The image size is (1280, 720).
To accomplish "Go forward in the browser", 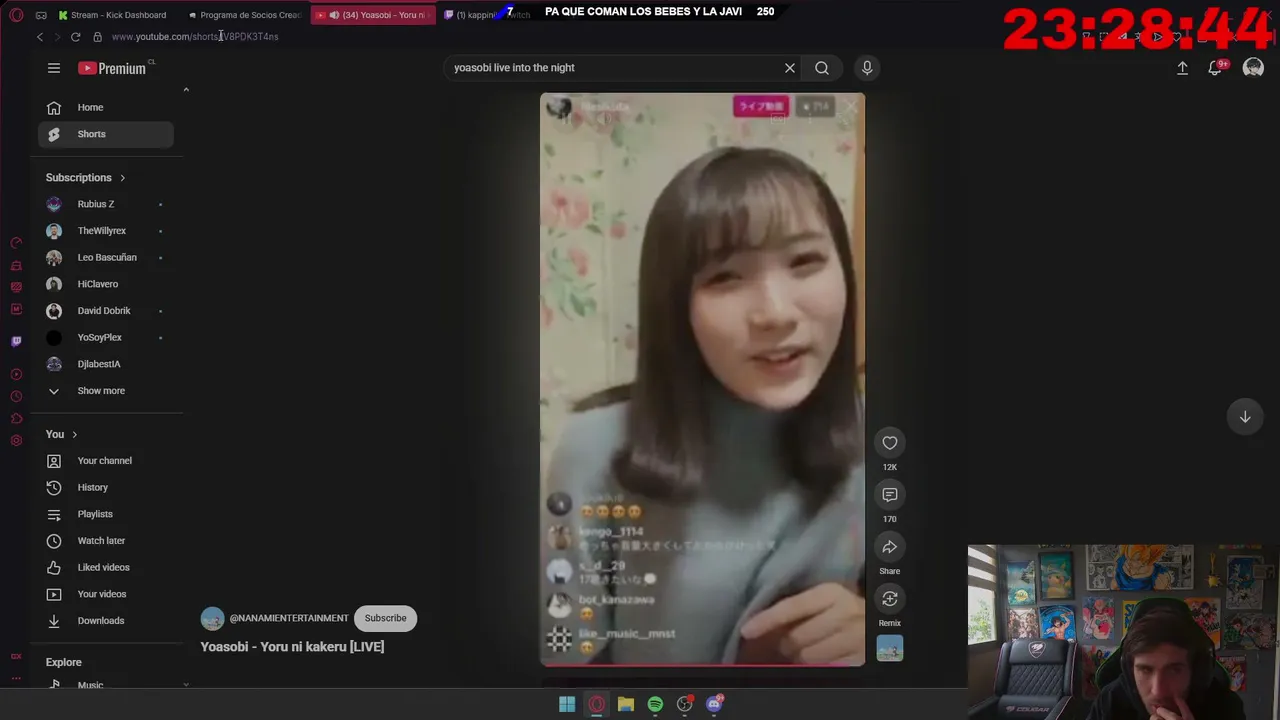I will tap(57, 37).
